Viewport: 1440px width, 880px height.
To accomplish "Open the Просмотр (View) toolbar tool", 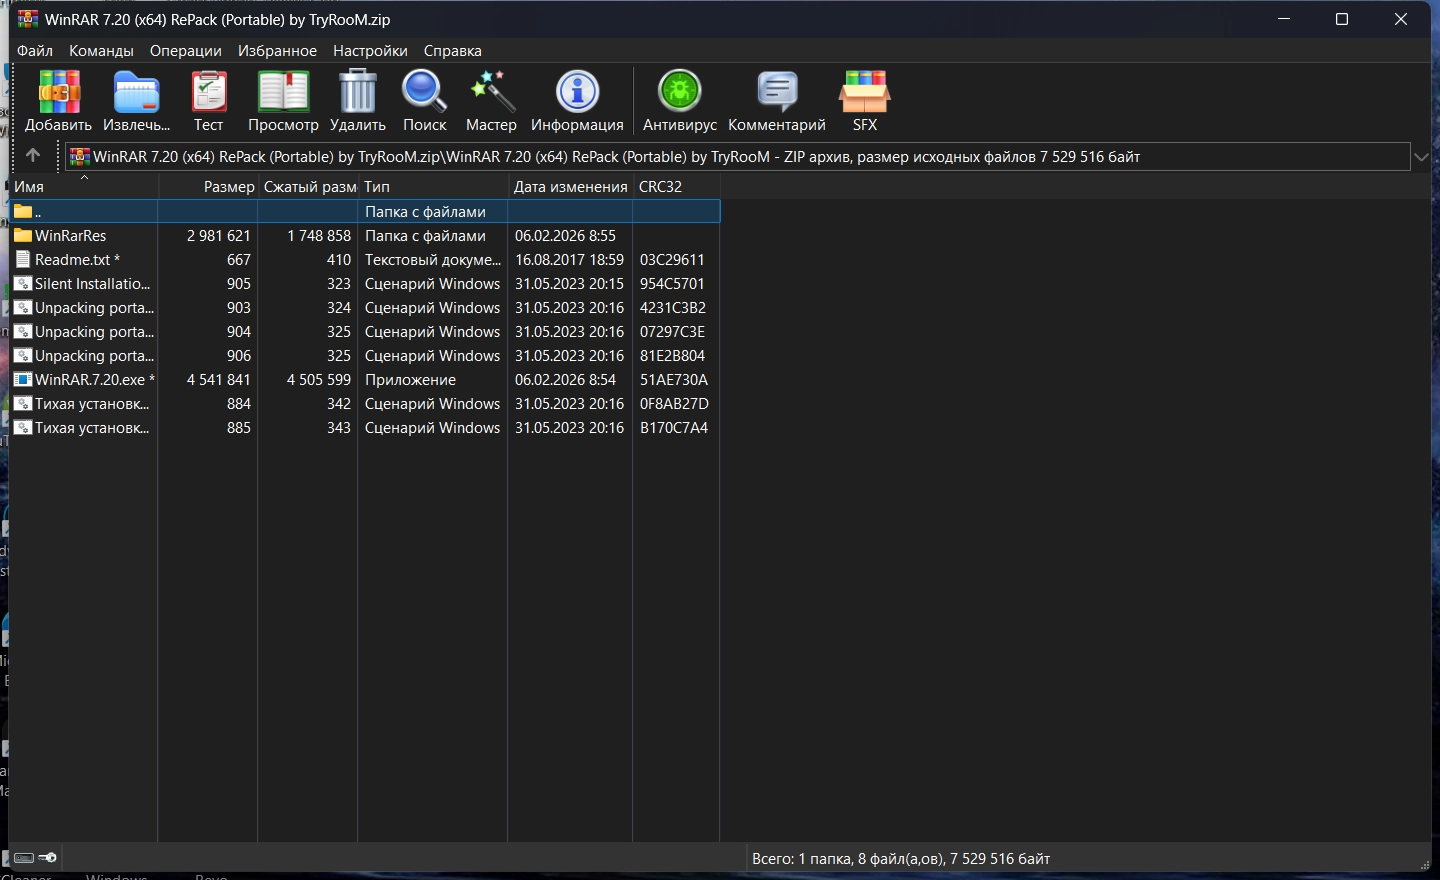I will (x=283, y=92).
